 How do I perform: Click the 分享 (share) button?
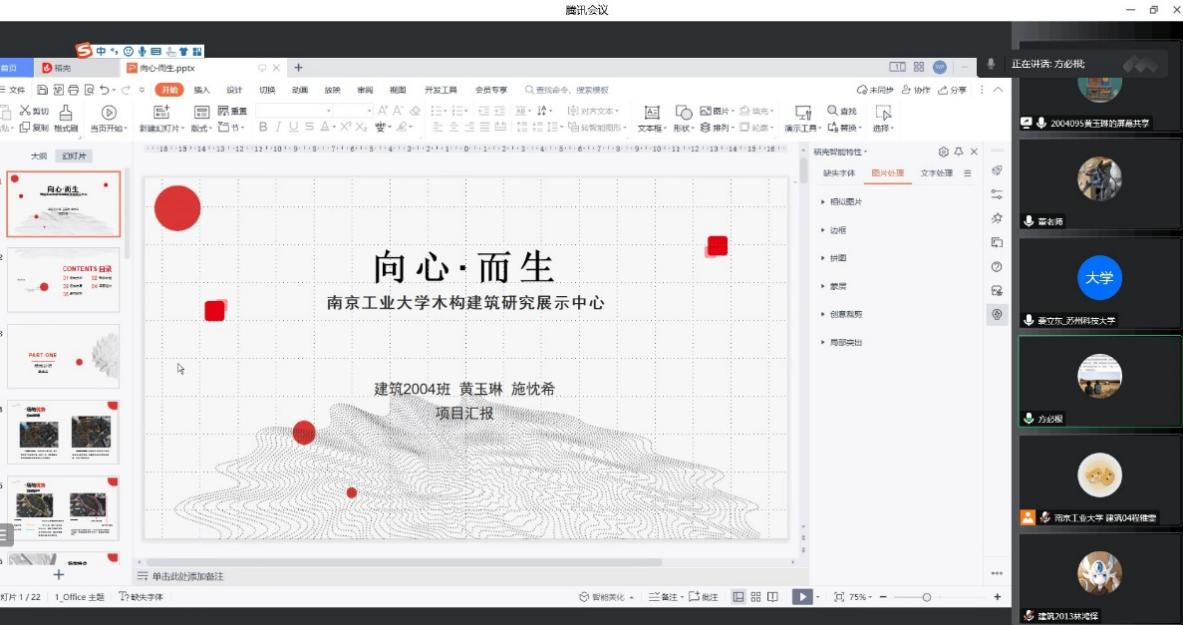point(953,90)
